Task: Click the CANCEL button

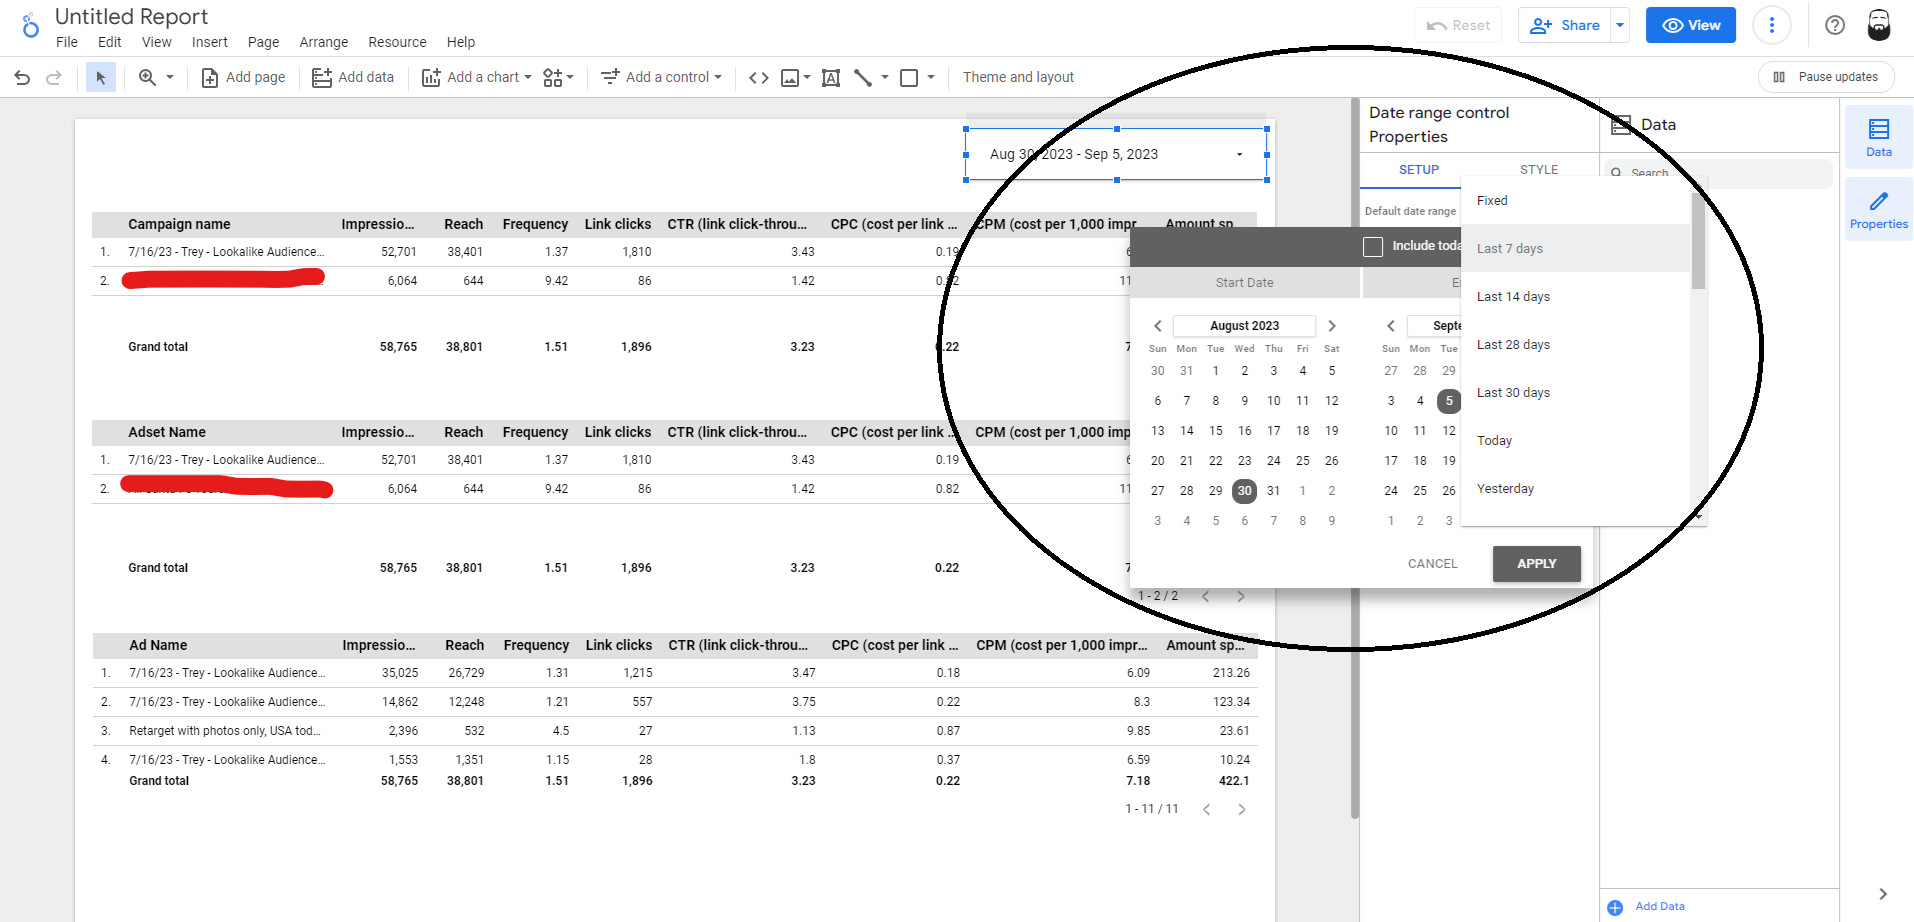Action: pos(1432,564)
